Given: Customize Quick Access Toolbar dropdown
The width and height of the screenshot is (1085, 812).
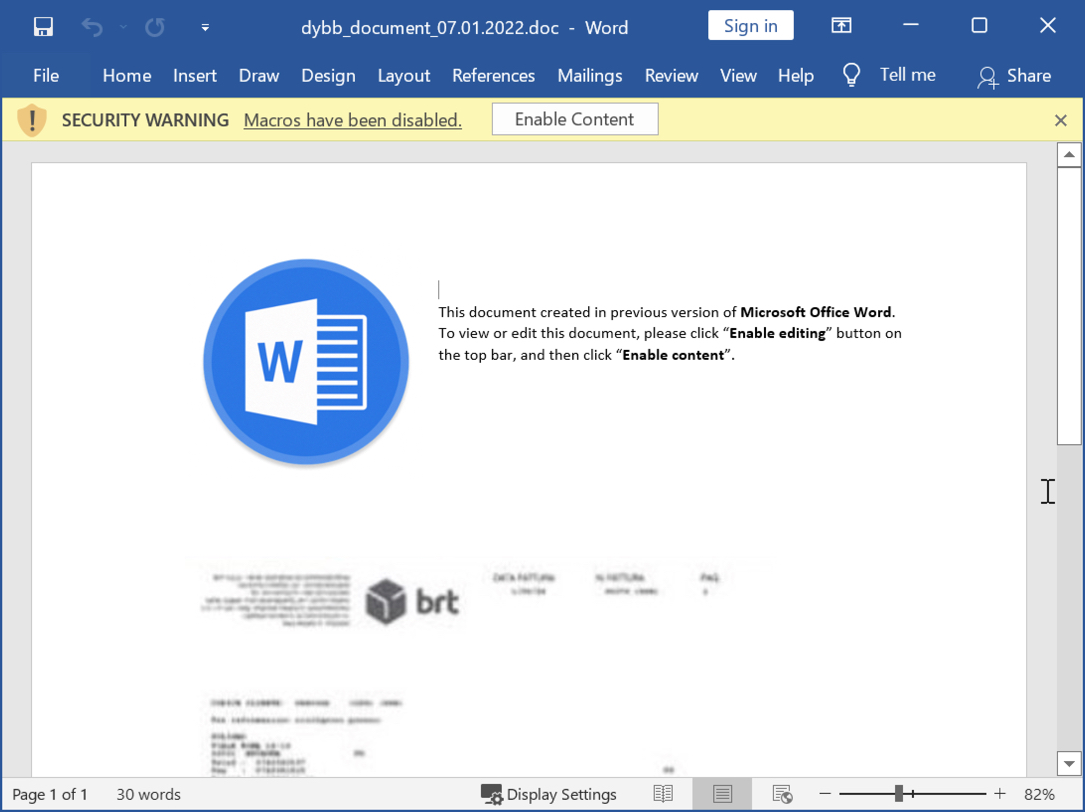Looking at the screenshot, I should pos(205,28).
